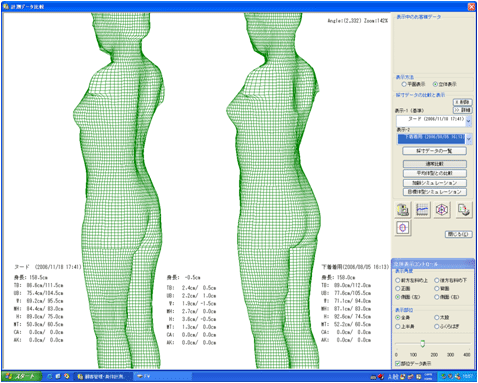Uncheck the 部位データ表示 checkbox
478x383 pixels.
coord(398,364)
